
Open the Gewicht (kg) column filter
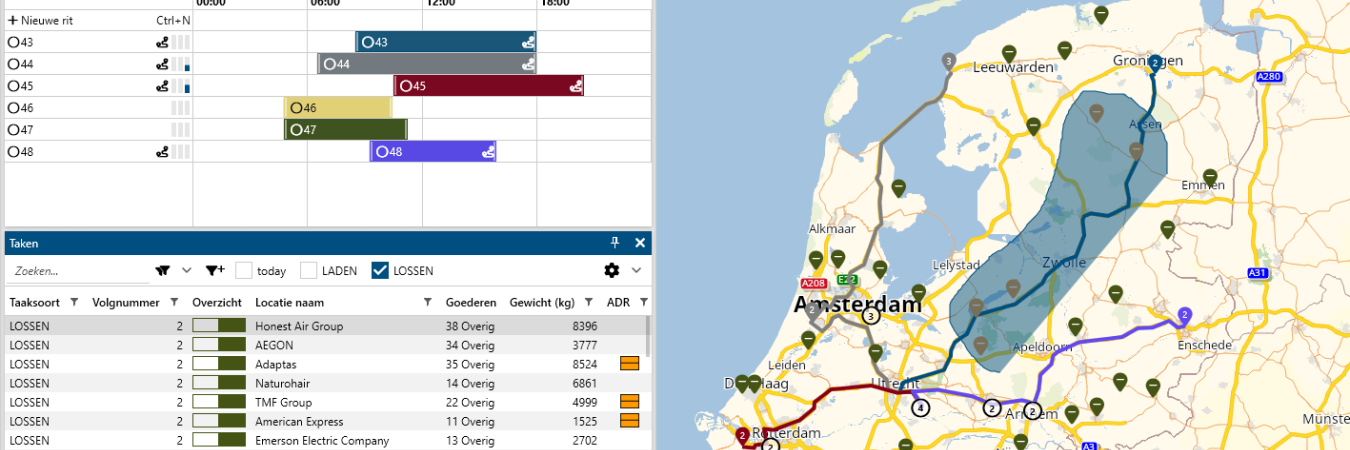pyautogui.click(x=589, y=302)
